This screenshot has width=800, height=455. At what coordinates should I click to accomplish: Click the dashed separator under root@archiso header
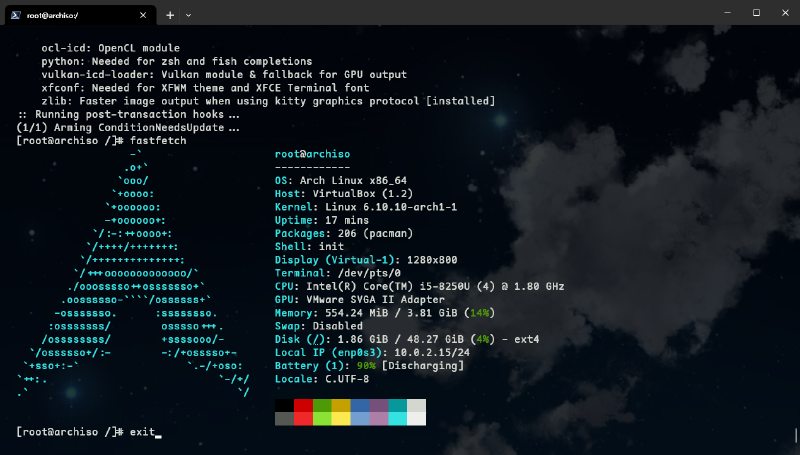point(312,167)
